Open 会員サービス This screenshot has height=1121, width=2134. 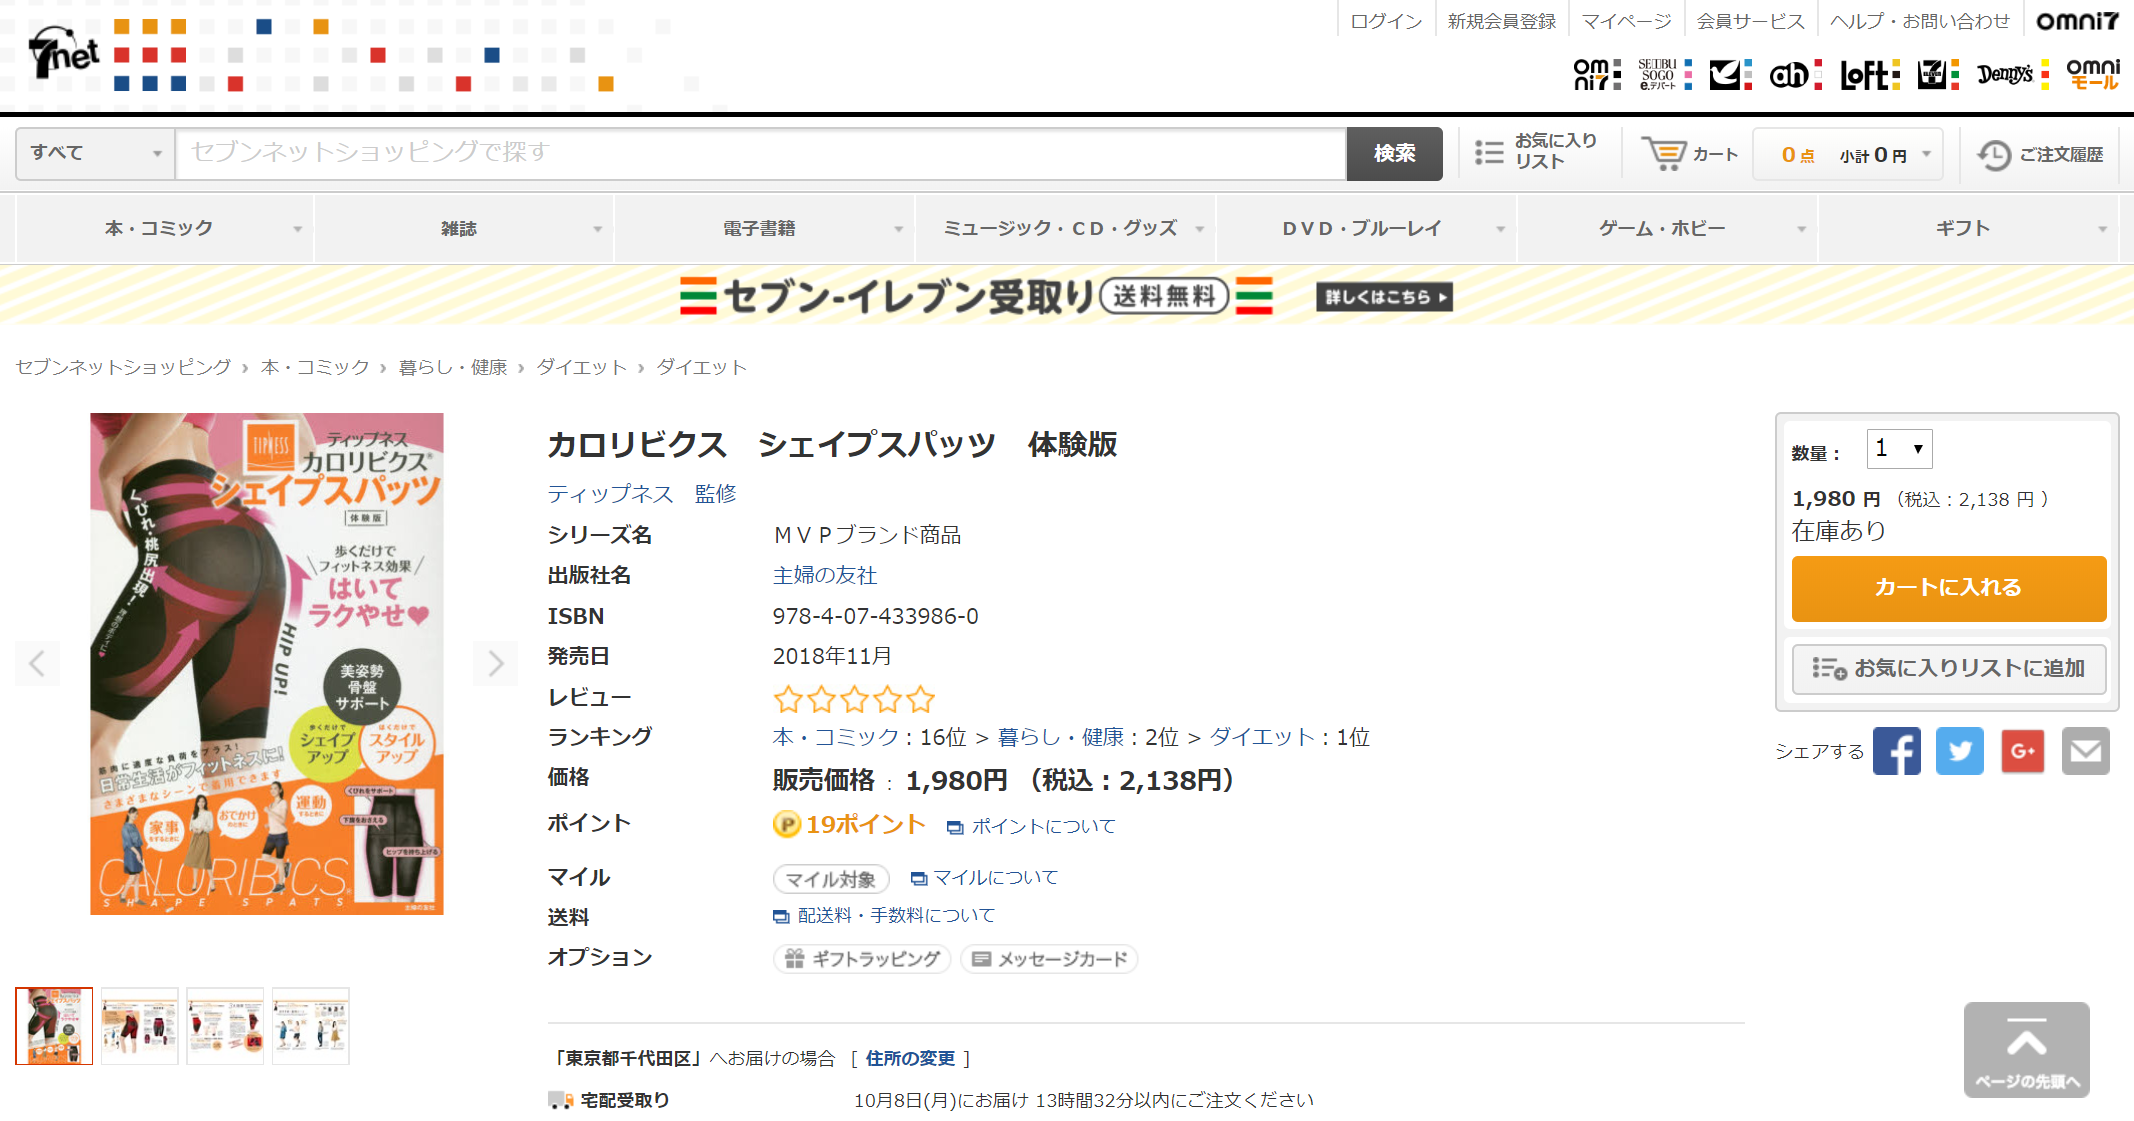coord(1750,21)
